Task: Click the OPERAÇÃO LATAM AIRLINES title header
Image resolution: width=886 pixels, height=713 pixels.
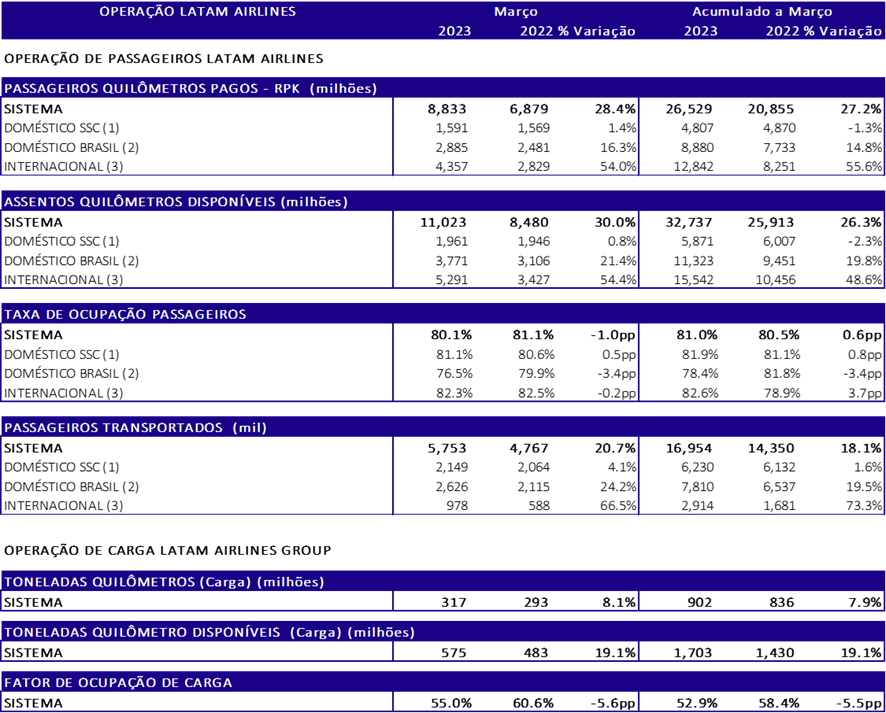Action: click(198, 12)
